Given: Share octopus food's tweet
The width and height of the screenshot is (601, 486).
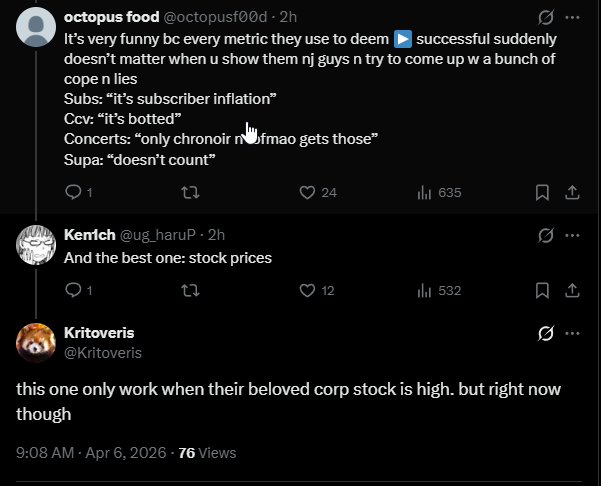Looking at the screenshot, I should tap(572, 192).
